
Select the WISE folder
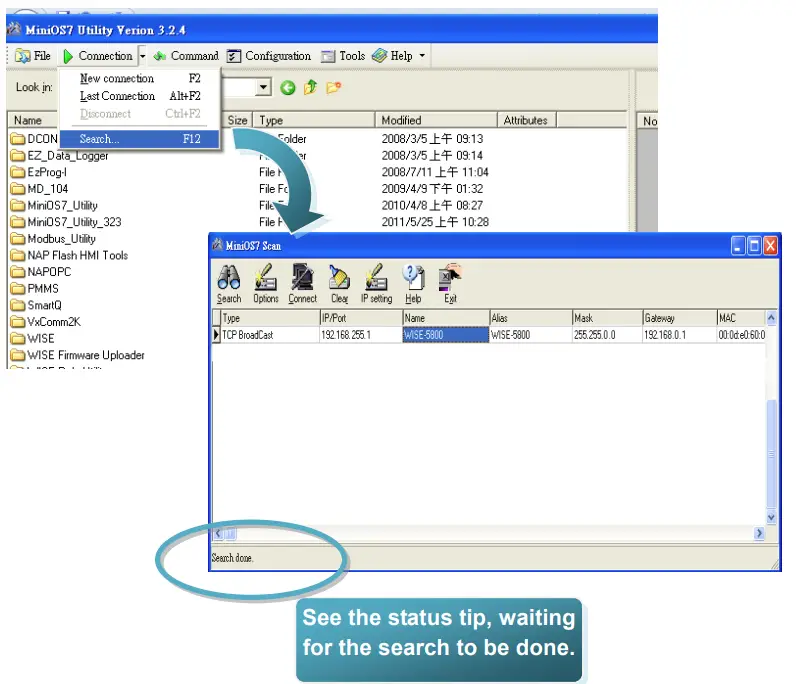pos(33,338)
